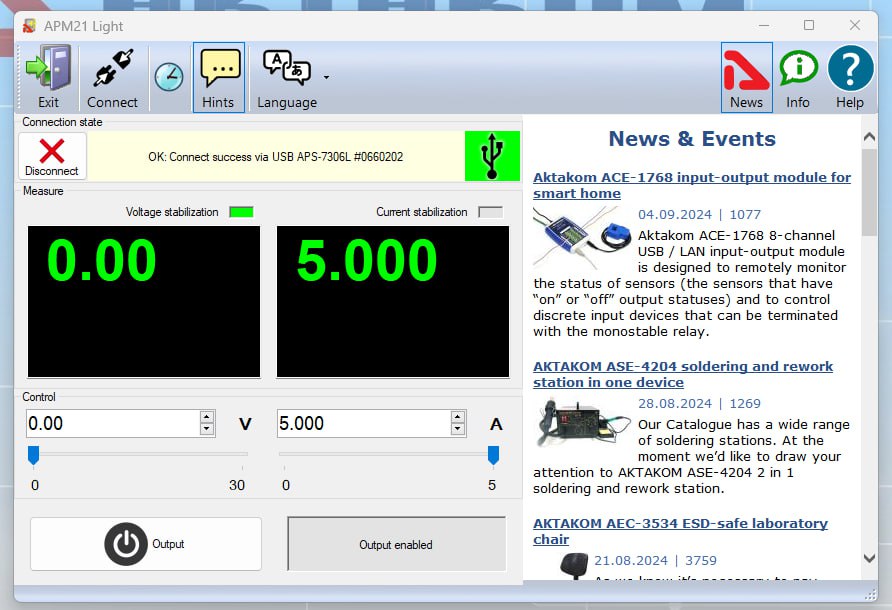Image resolution: width=892 pixels, height=610 pixels.
Task: Toggle the Hints speech bubble icon
Action: pos(218,68)
